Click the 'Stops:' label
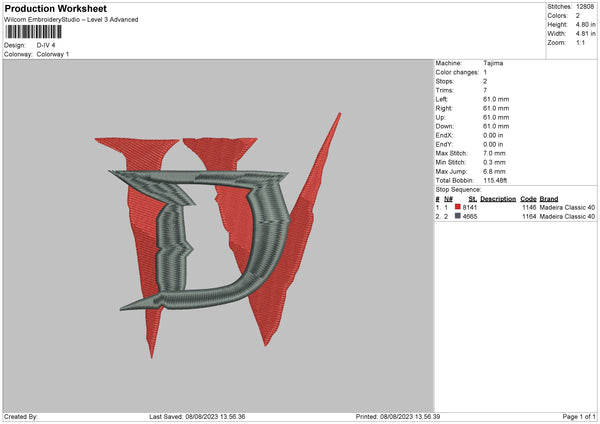This screenshot has width=600, height=424. click(445, 82)
